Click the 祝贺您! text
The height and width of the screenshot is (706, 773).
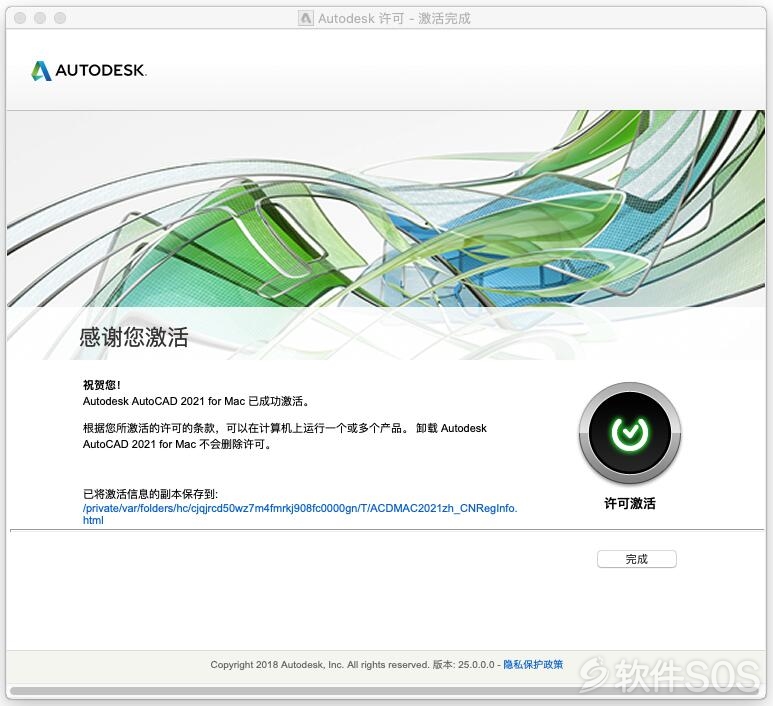tap(102, 385)
